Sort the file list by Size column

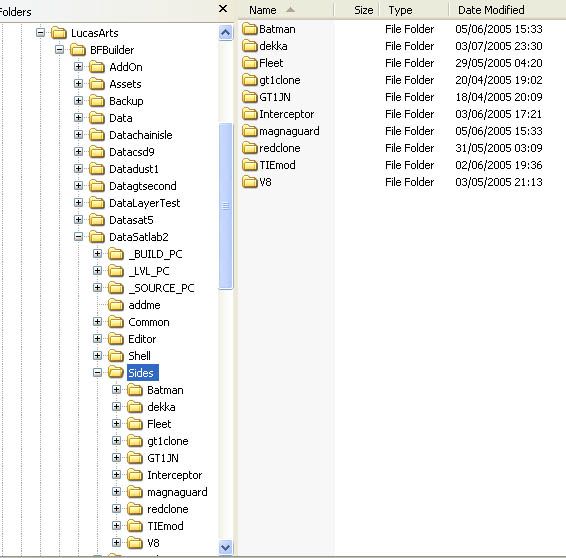tap(356, 10)
